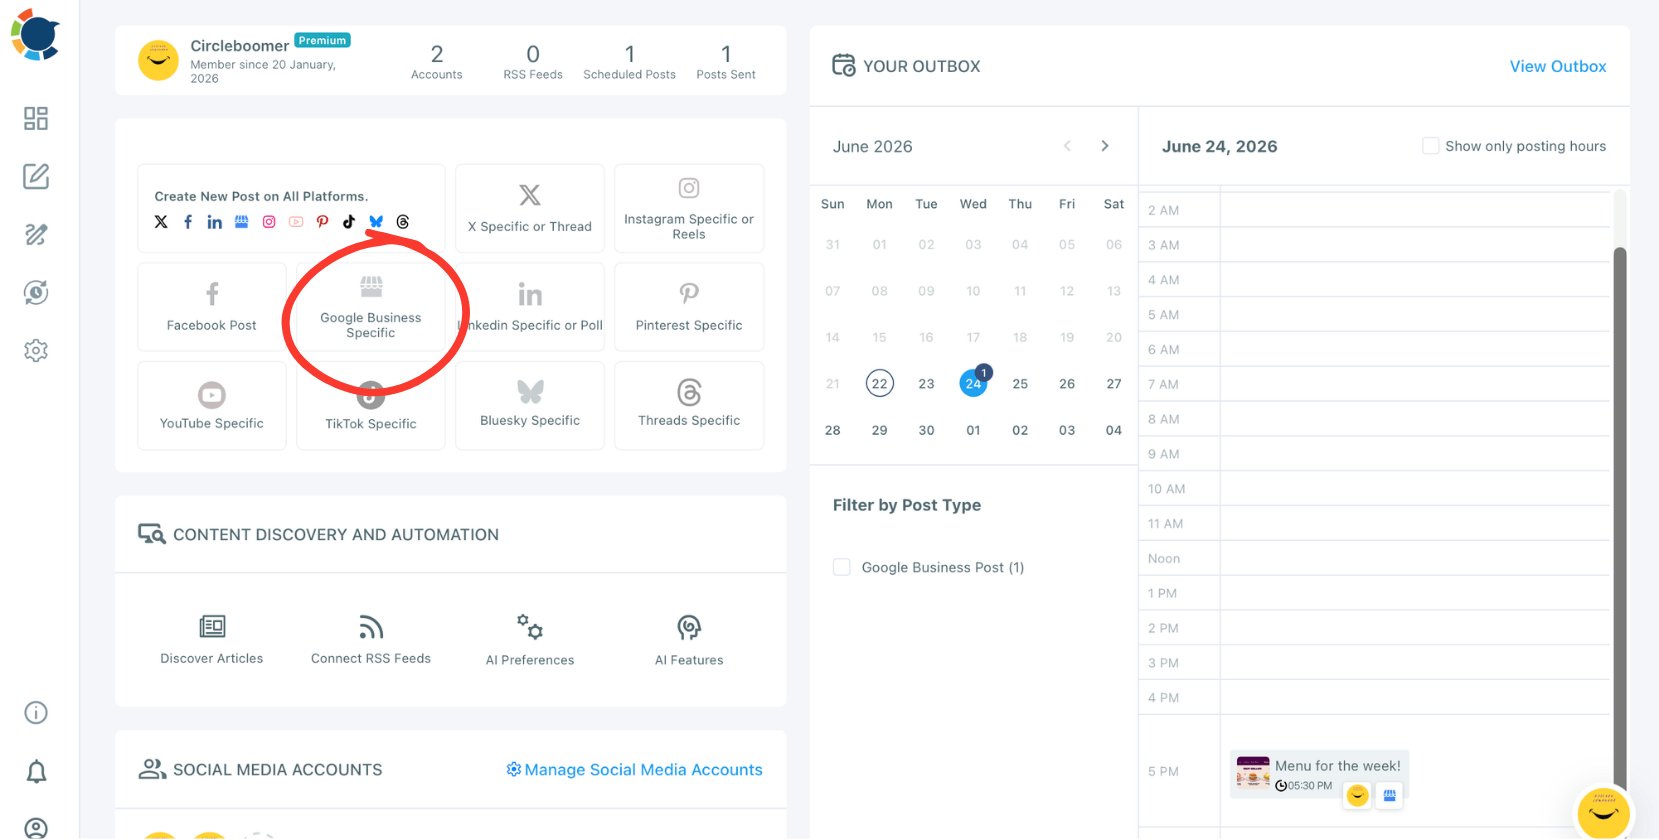Open the settings gear icon in sidebar
The height and width of the screenshot is (840, 1659).
point(36,351)
